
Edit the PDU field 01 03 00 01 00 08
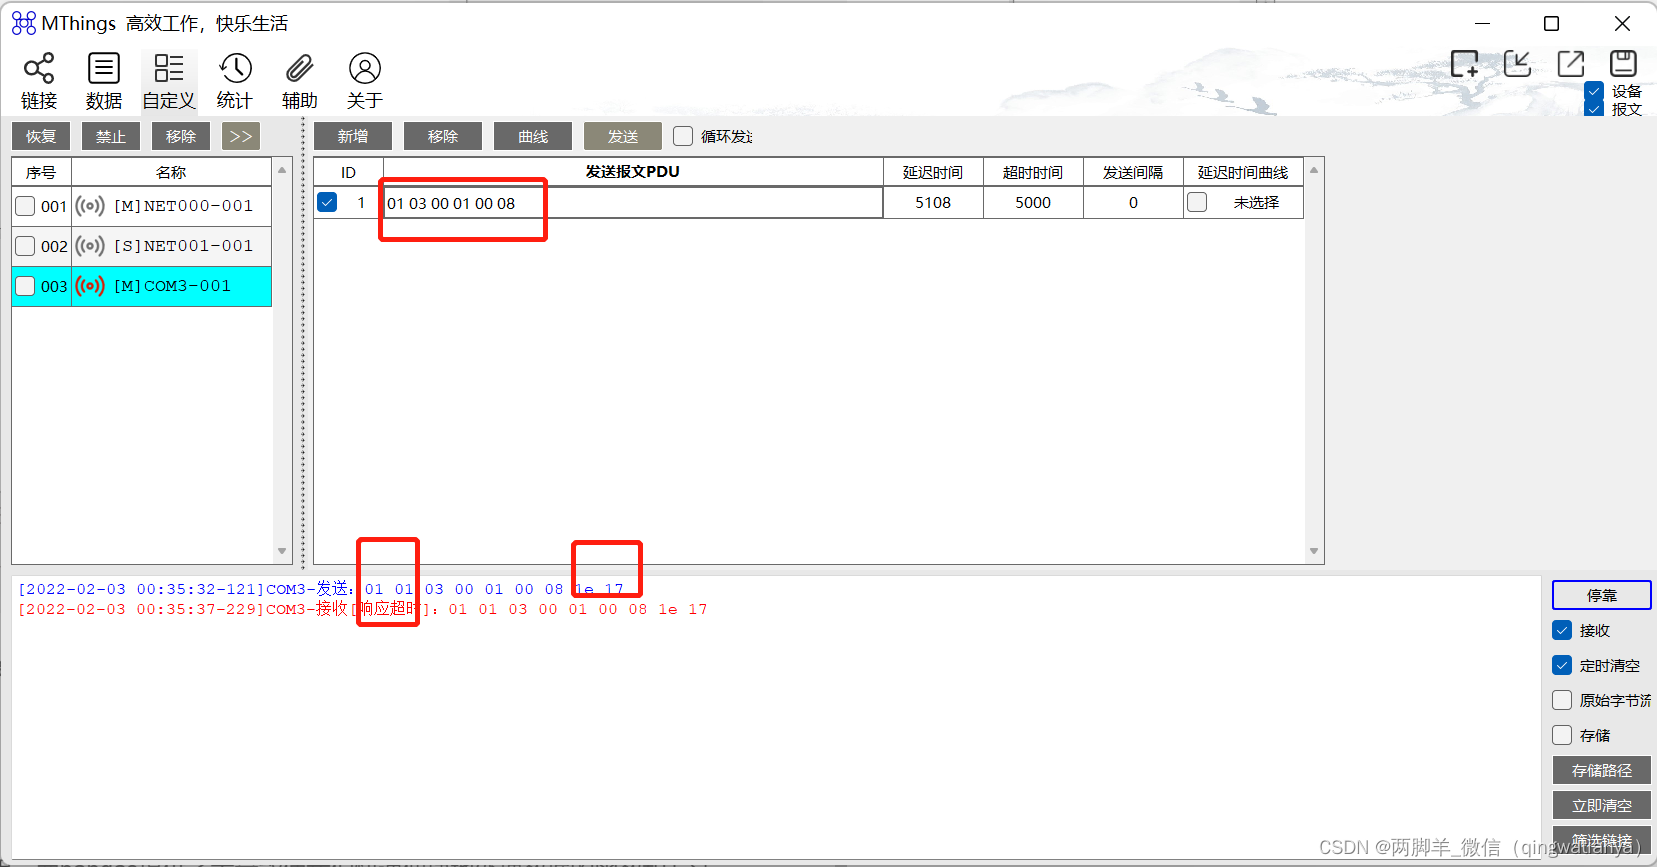pyautogui.click(x=633, y=203)
